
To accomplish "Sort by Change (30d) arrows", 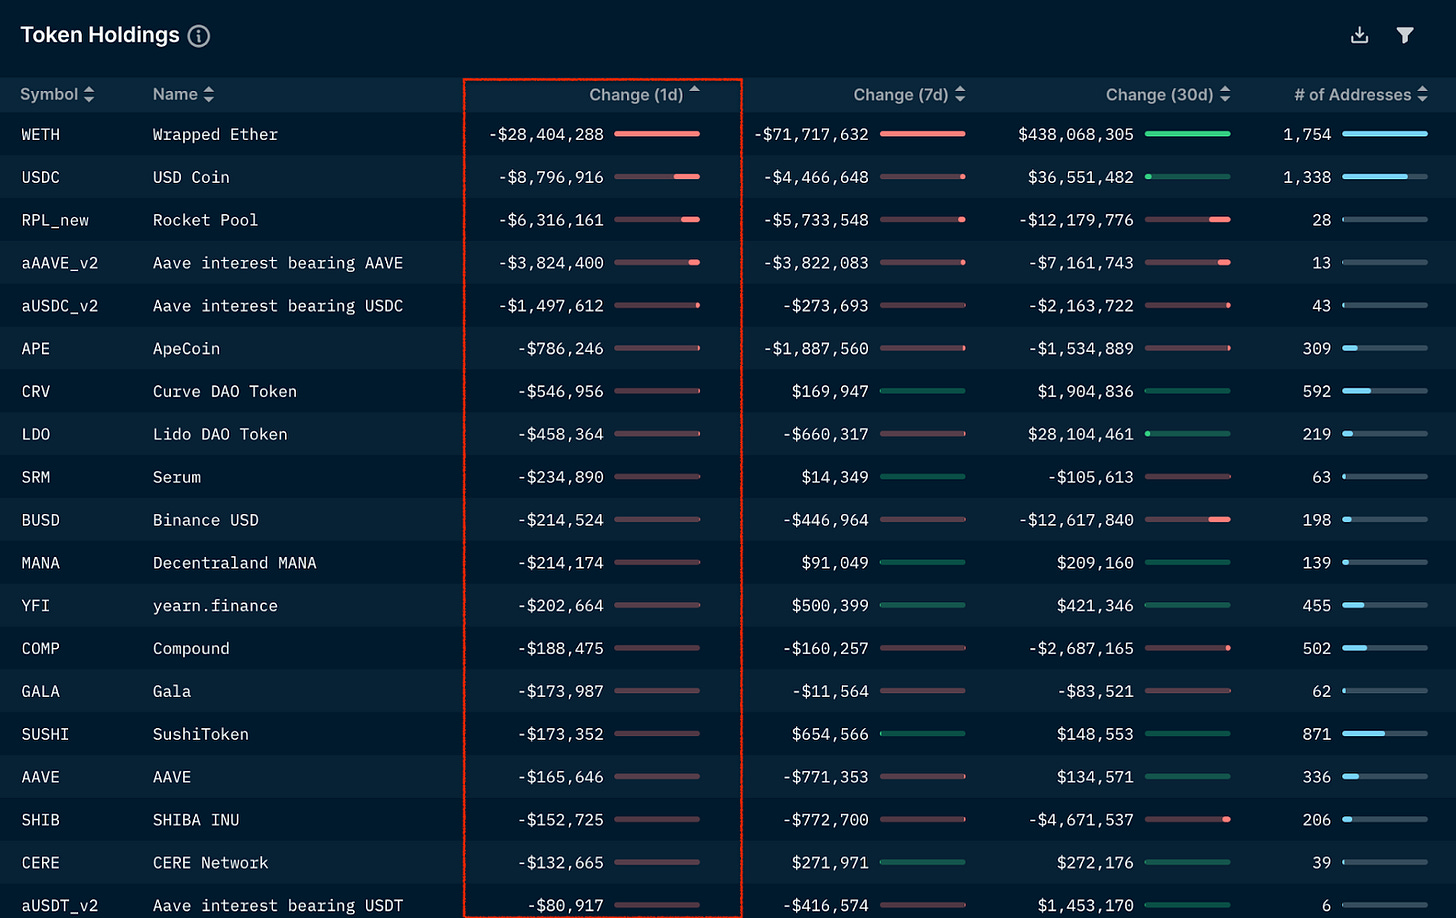I will click(1225, 94).
